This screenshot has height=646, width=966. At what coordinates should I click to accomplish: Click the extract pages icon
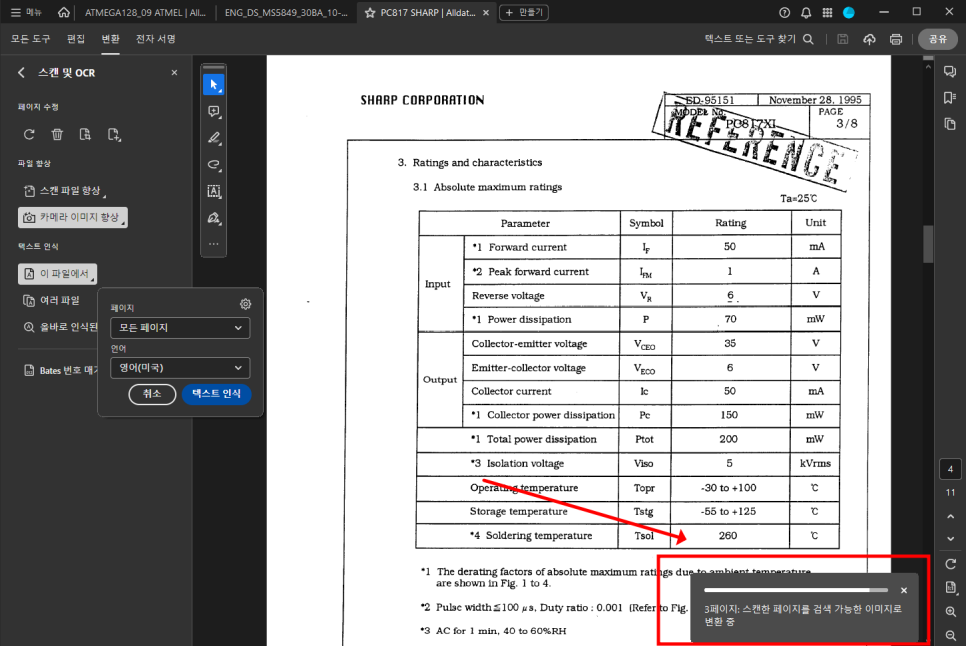click(85, 134)
